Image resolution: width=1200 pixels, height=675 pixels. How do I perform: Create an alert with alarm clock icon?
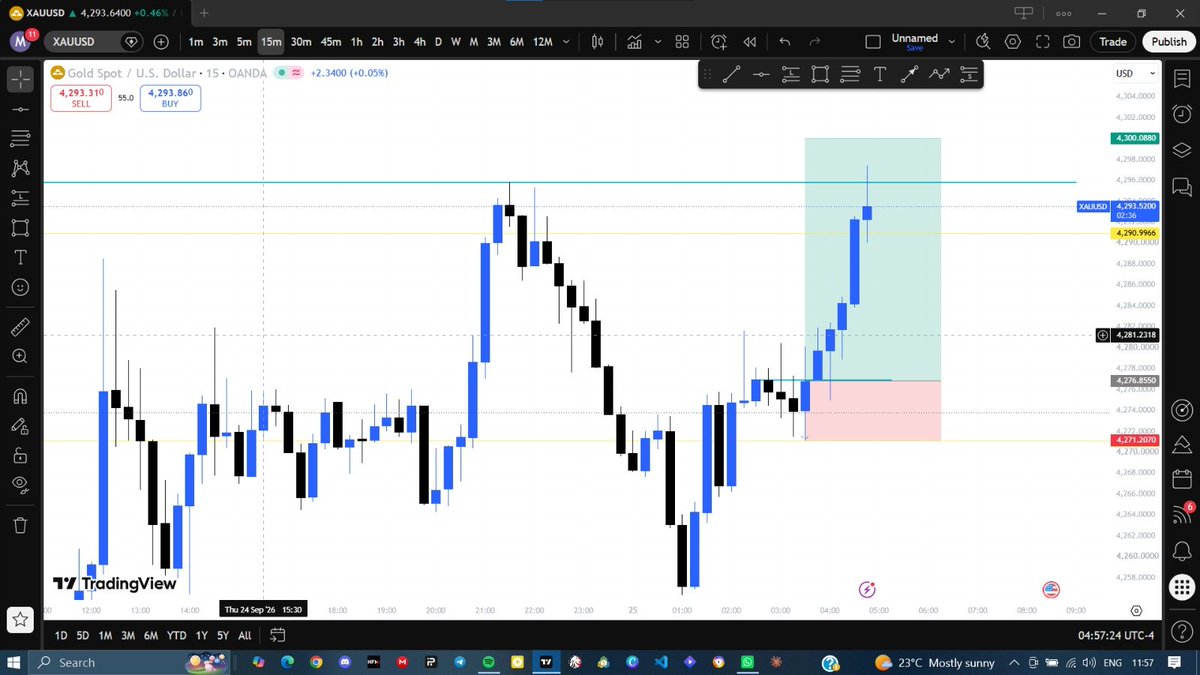click(720, 42)
